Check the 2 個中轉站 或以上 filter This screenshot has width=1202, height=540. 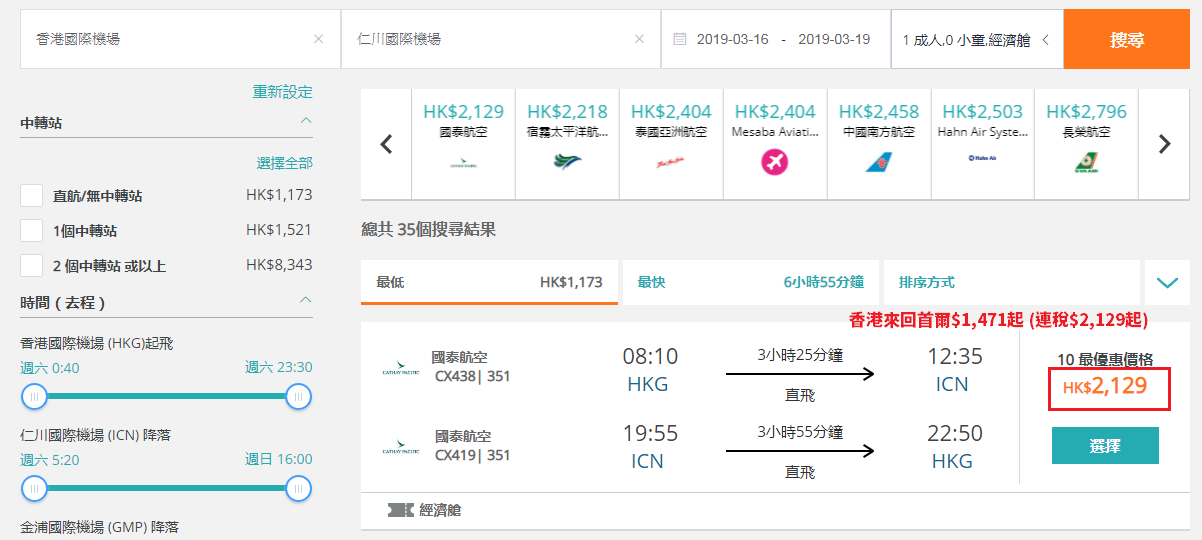[x=32, y=266]
